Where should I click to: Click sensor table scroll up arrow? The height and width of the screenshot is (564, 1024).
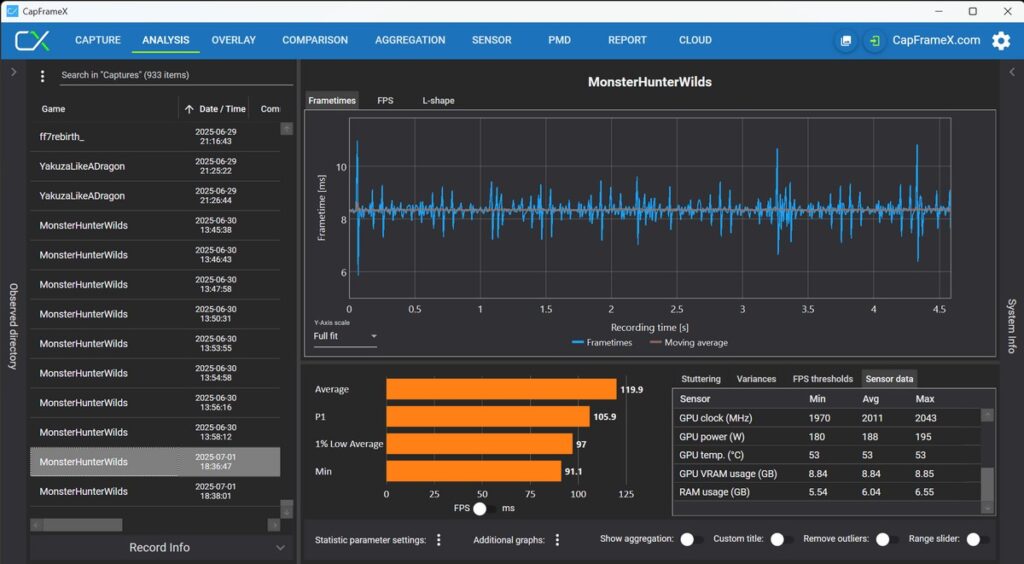[x=987, y=415]
